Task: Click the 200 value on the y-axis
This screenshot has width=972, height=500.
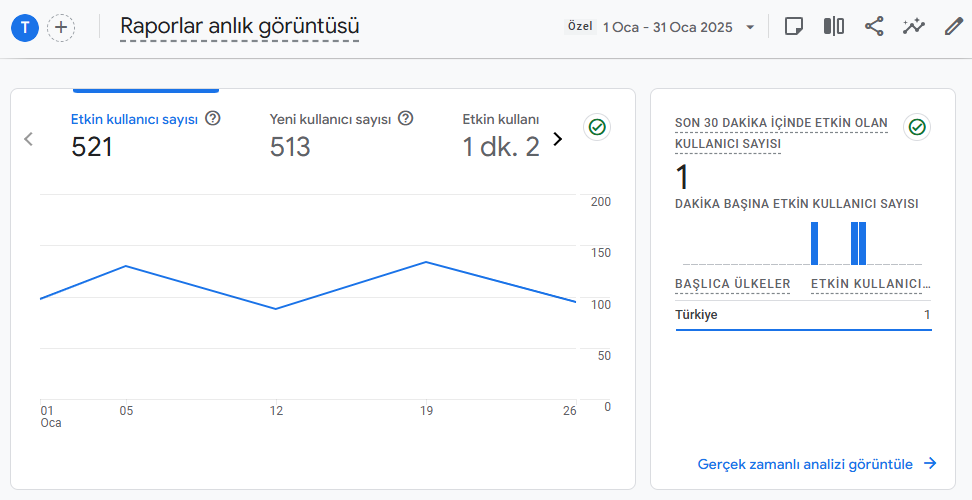Action: [601, 202]
